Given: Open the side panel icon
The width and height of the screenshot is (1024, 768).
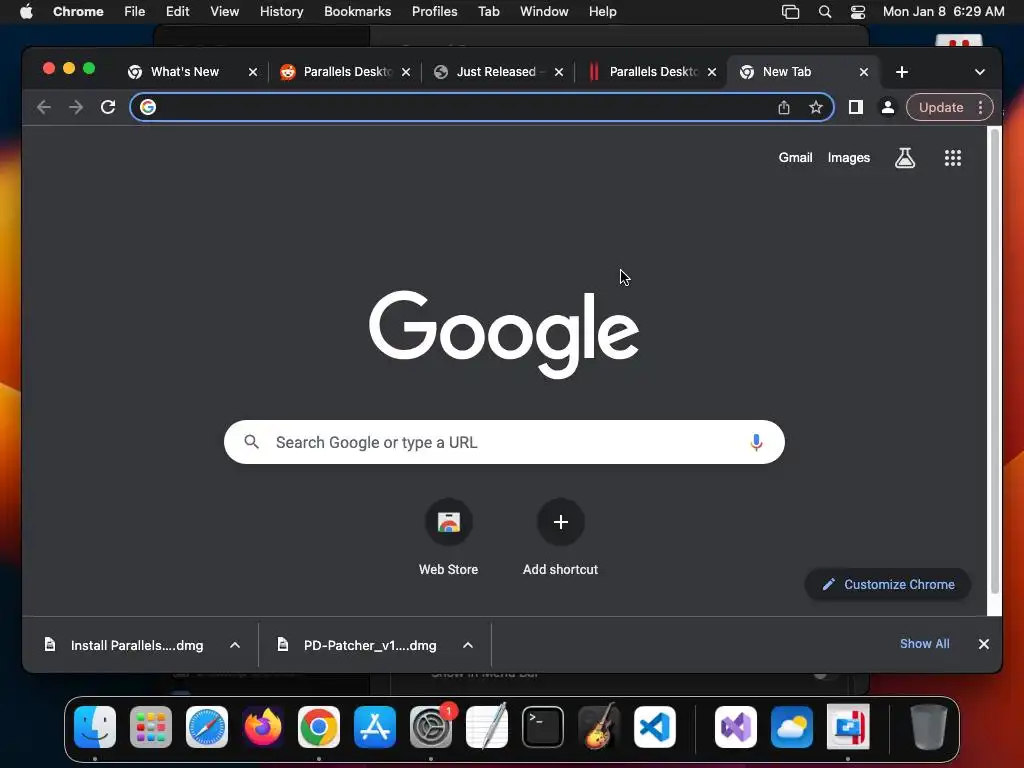Looking at the screenshot, I should pos(856,107).
